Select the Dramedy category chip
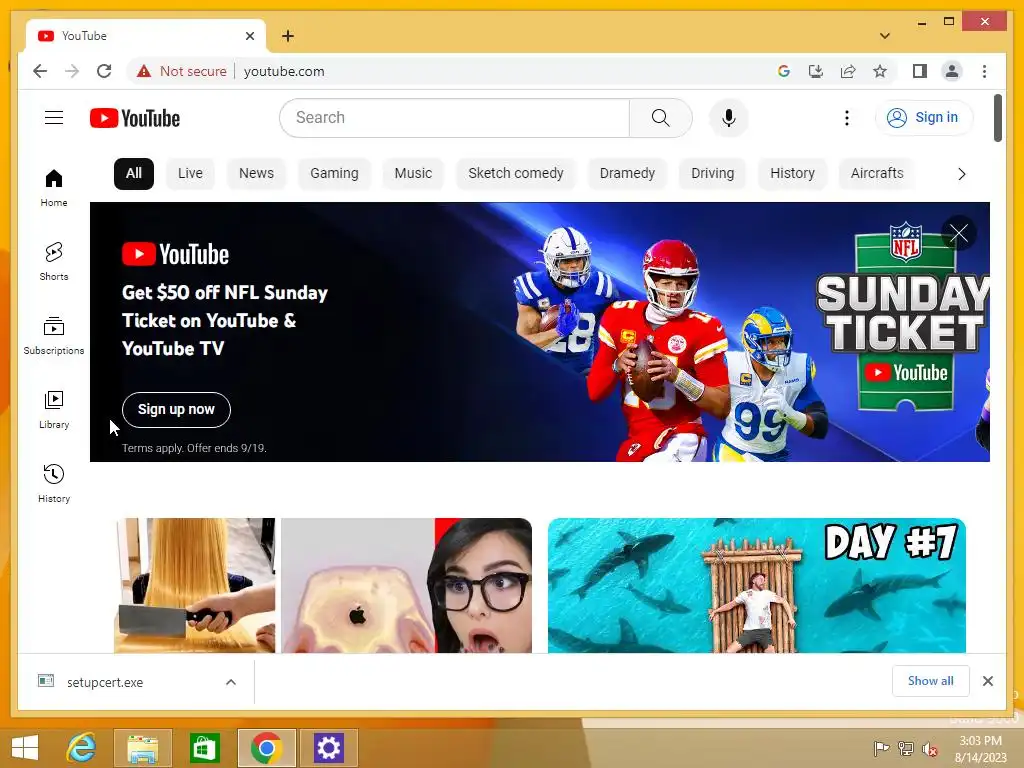 pyautogui.click(x=627, y=174)
